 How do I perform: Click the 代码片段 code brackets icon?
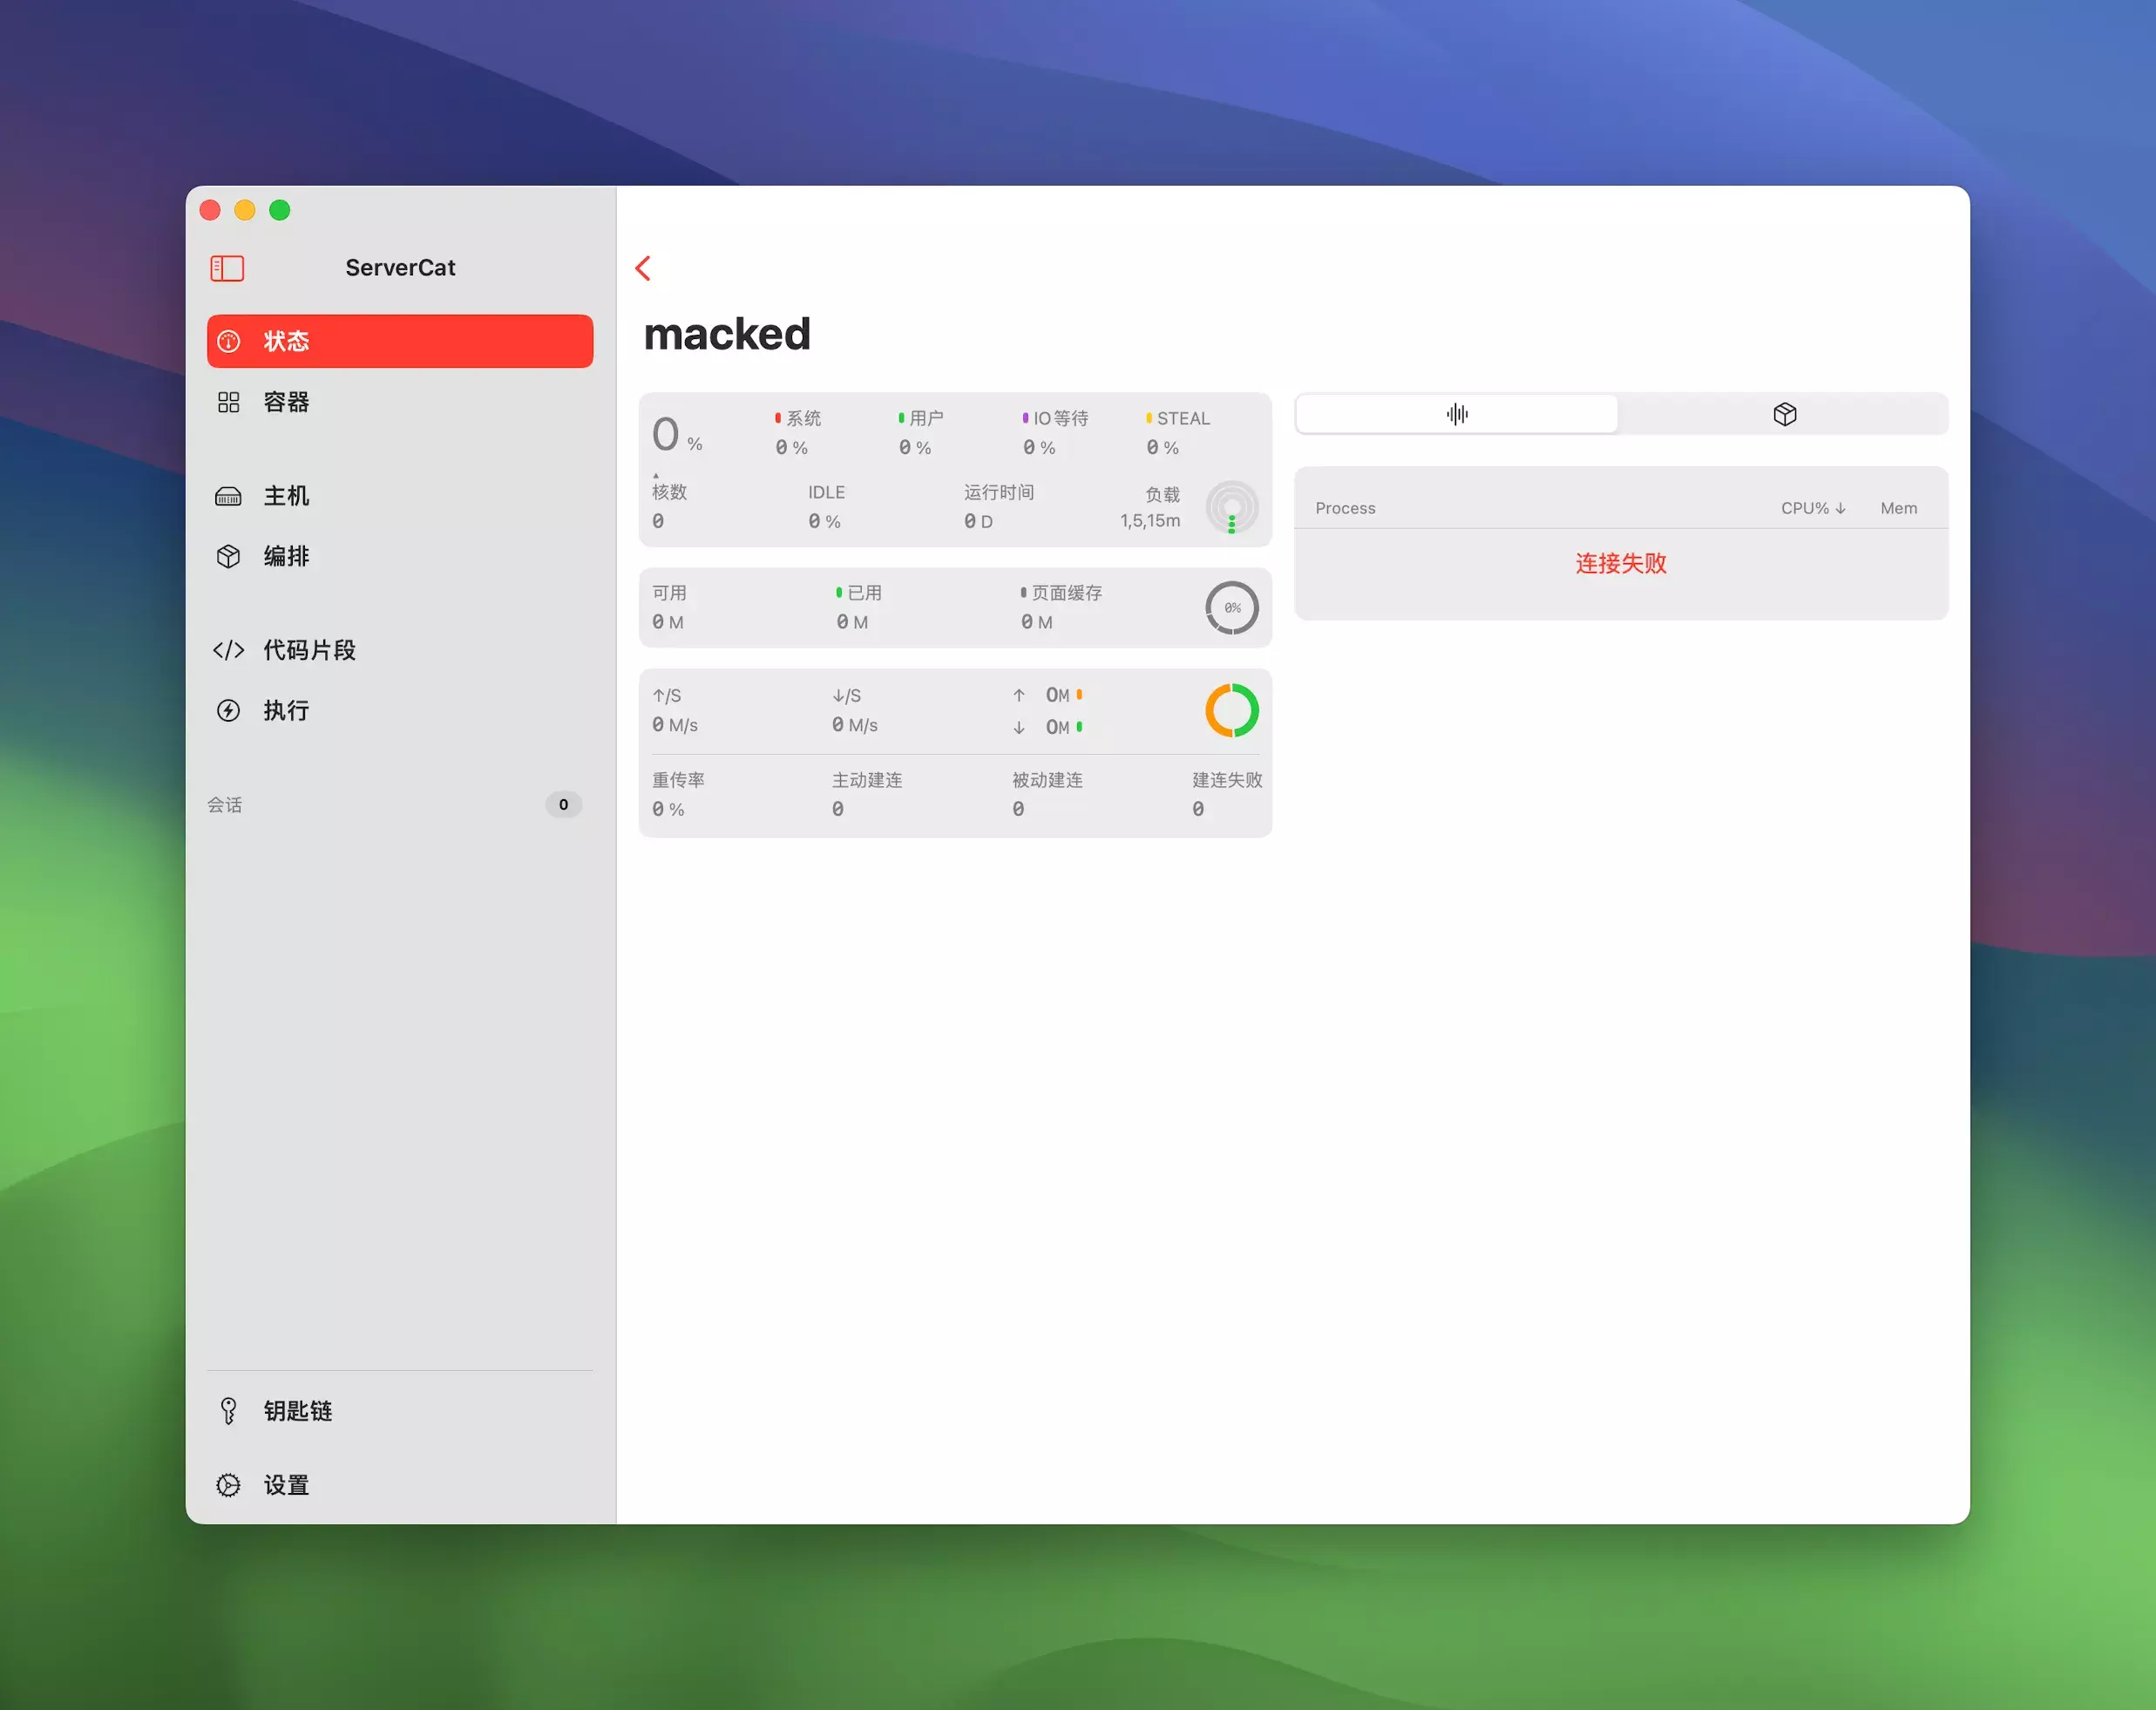pyautogui.click(x=228, y=650)
